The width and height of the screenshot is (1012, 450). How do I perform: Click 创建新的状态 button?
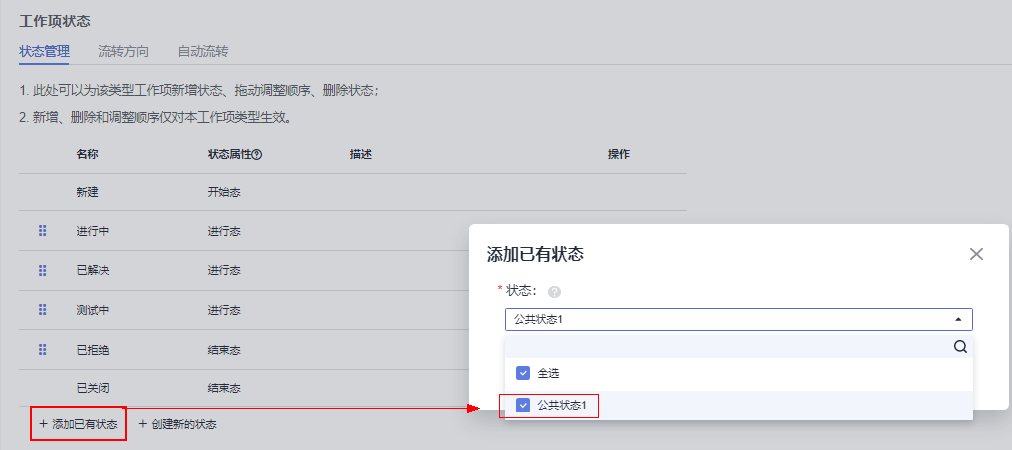(x=177, y=424)
